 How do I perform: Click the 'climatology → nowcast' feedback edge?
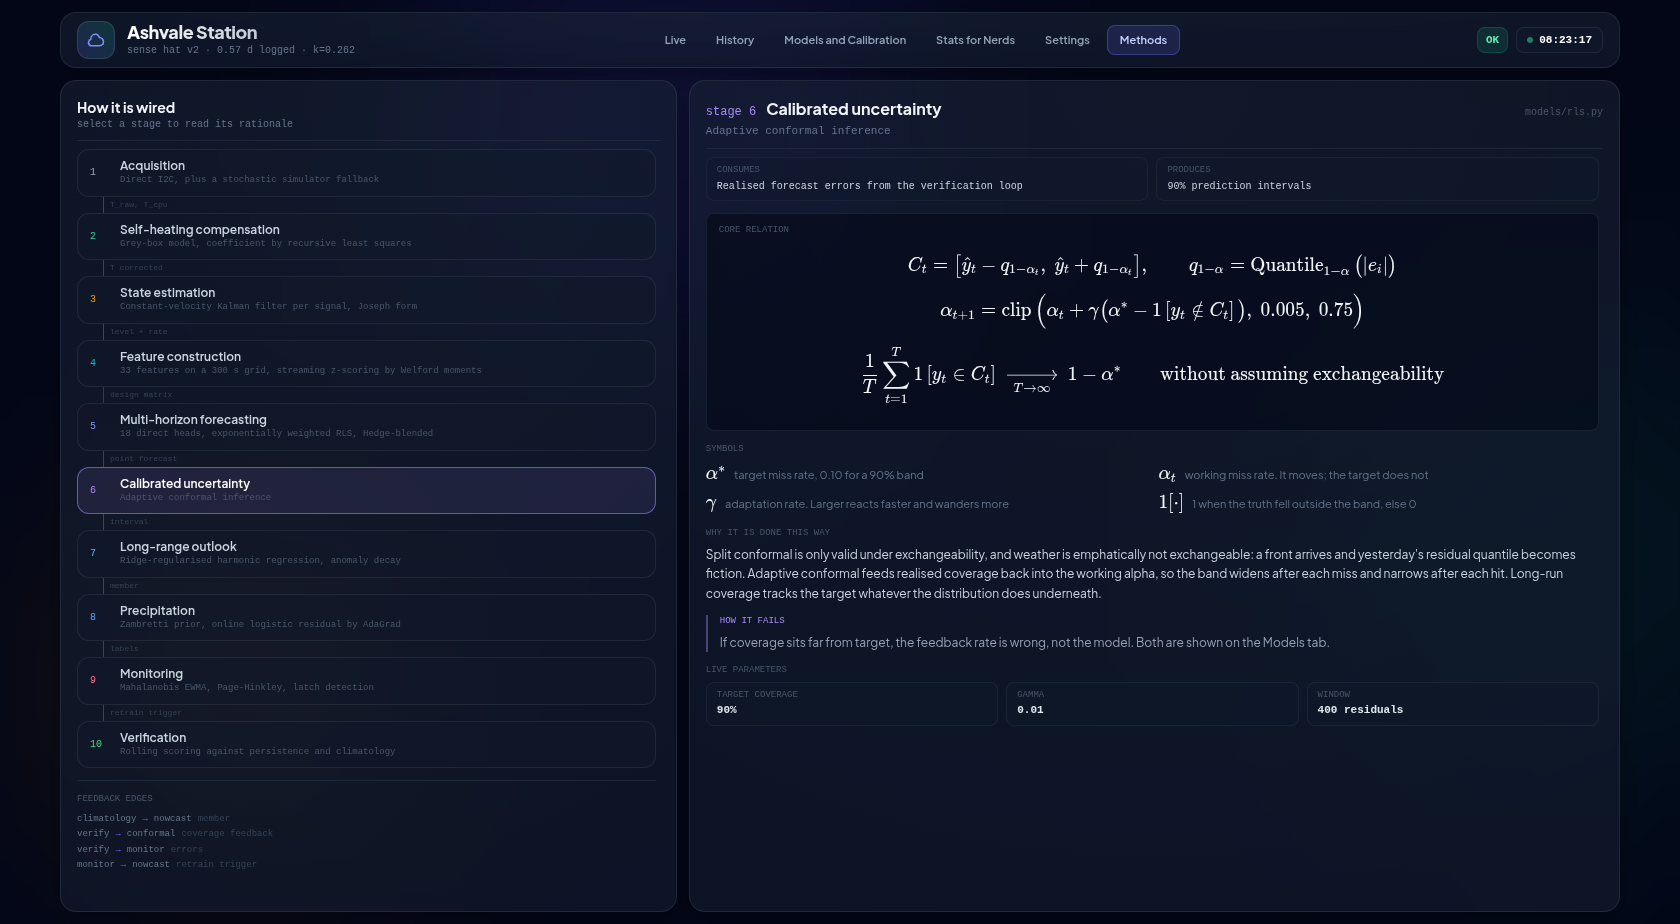[x=153, y=818]
